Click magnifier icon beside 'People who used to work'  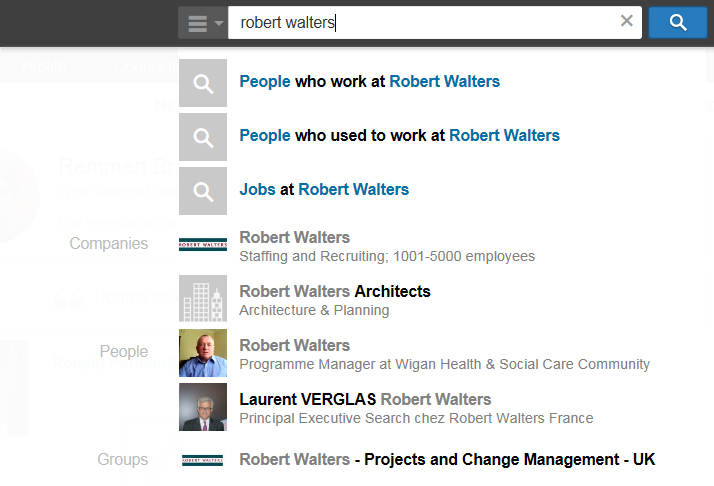(x=203, y=137)
